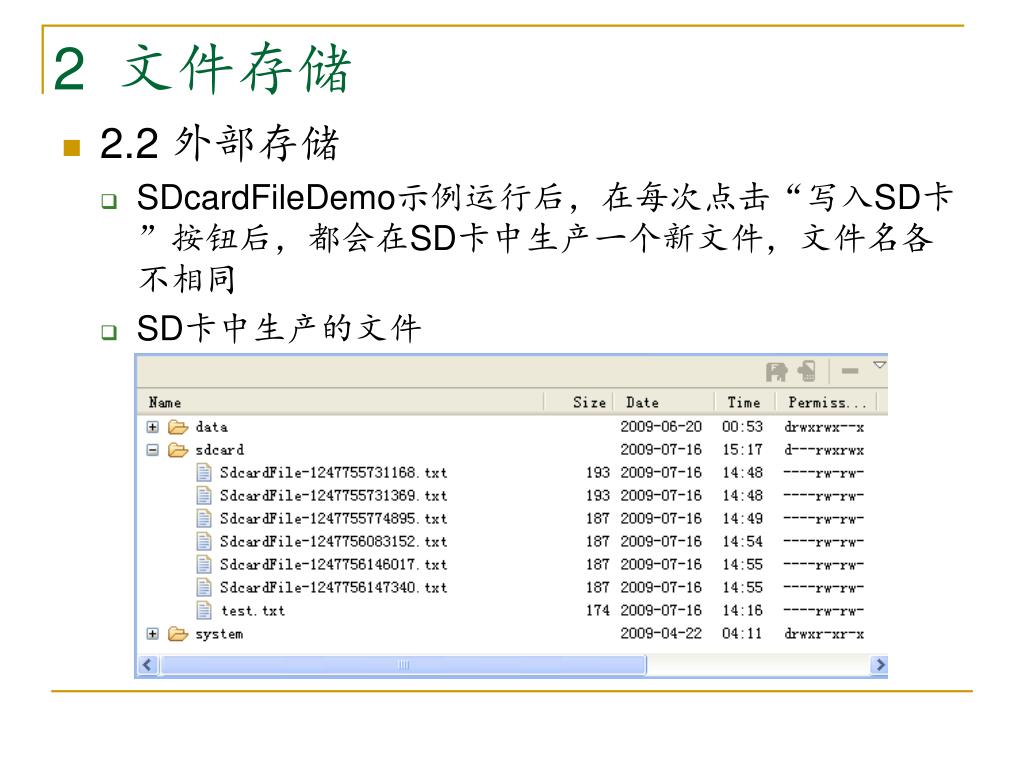Select file name SdcardFile-1247756147340.txt

(333, 587)
